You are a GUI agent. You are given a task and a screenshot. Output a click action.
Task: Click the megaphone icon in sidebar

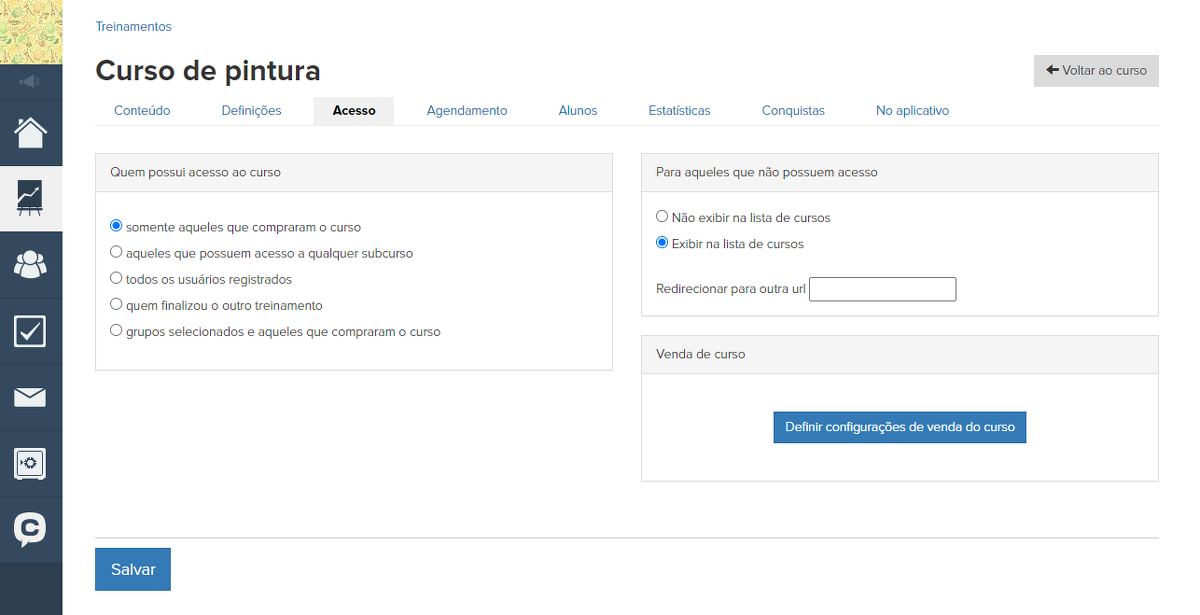(30, 81)
